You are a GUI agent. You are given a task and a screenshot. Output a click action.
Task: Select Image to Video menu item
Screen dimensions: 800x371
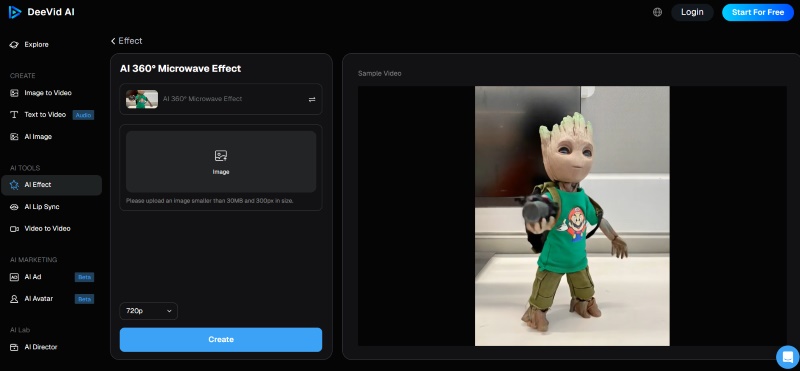pyautogui.click(x=51, y=93)
